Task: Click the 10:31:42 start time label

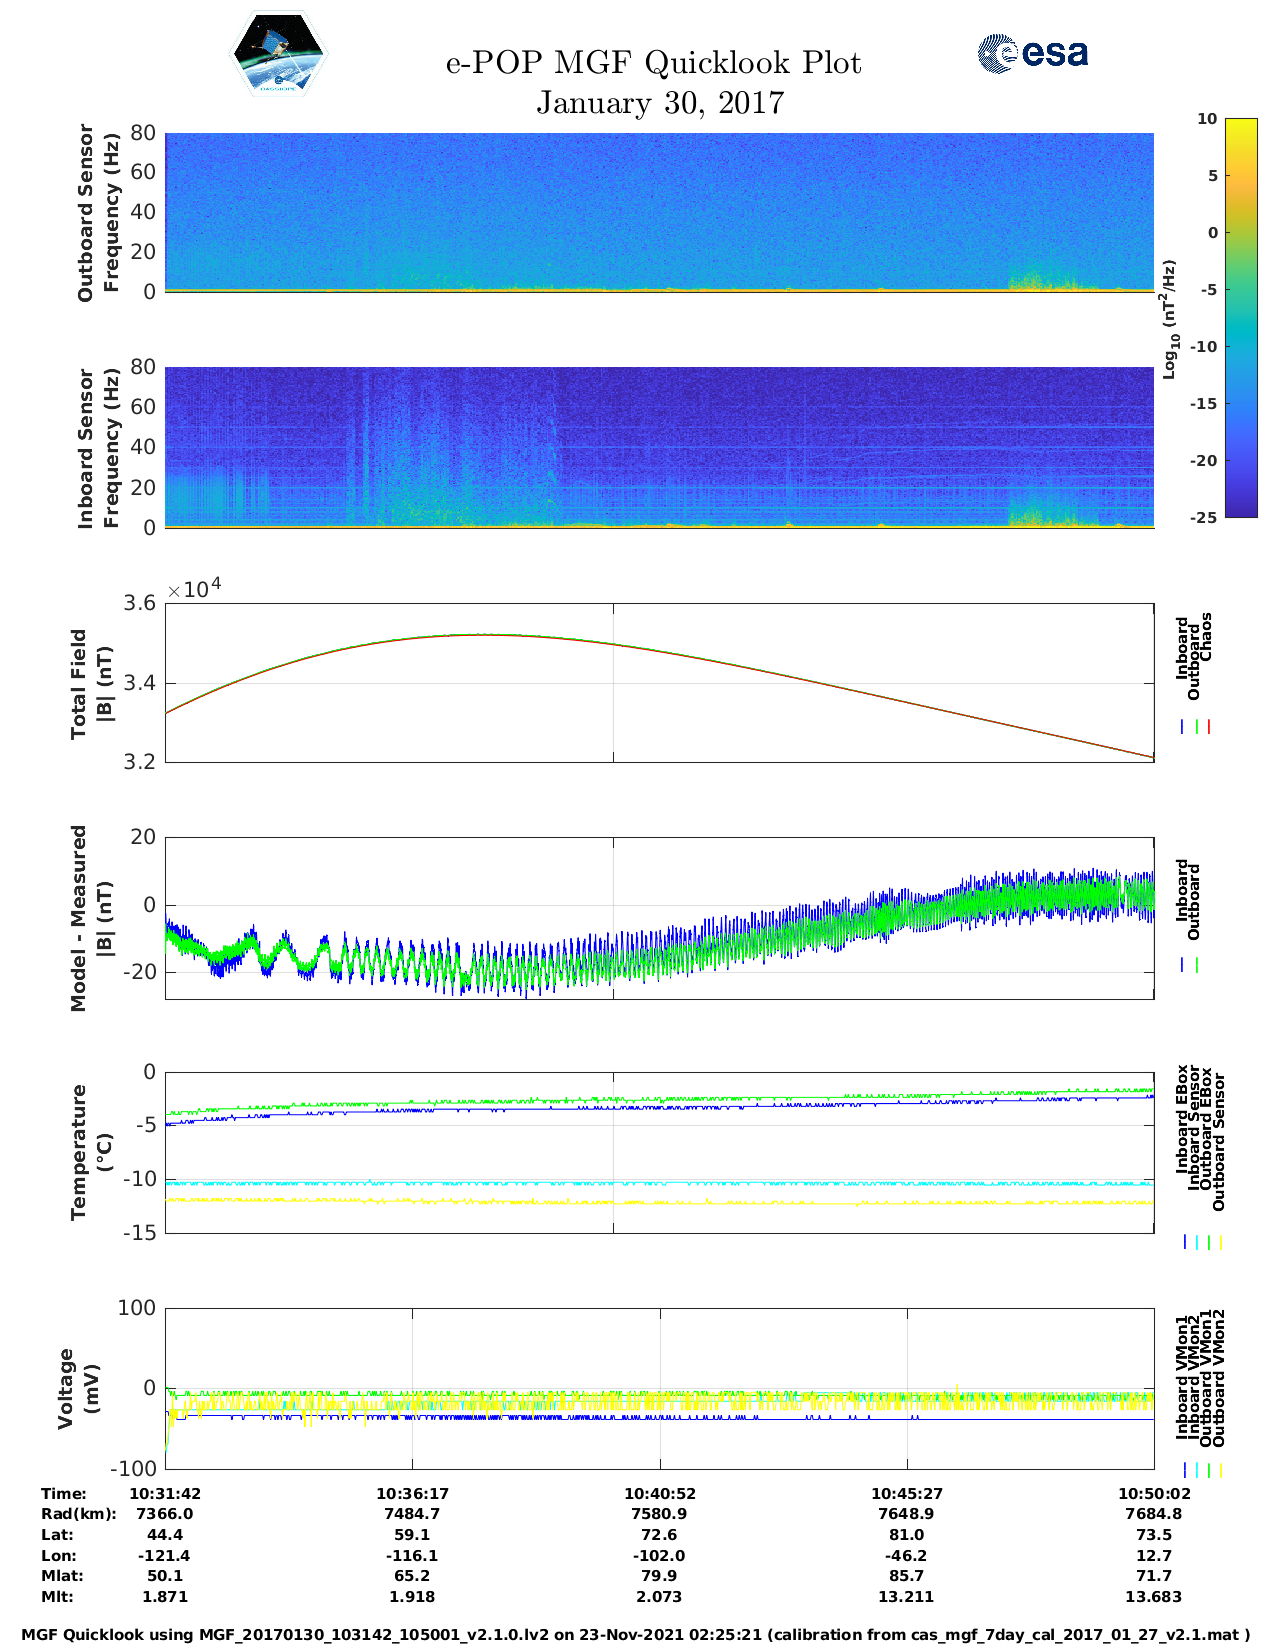Action: coord(165,1493)
